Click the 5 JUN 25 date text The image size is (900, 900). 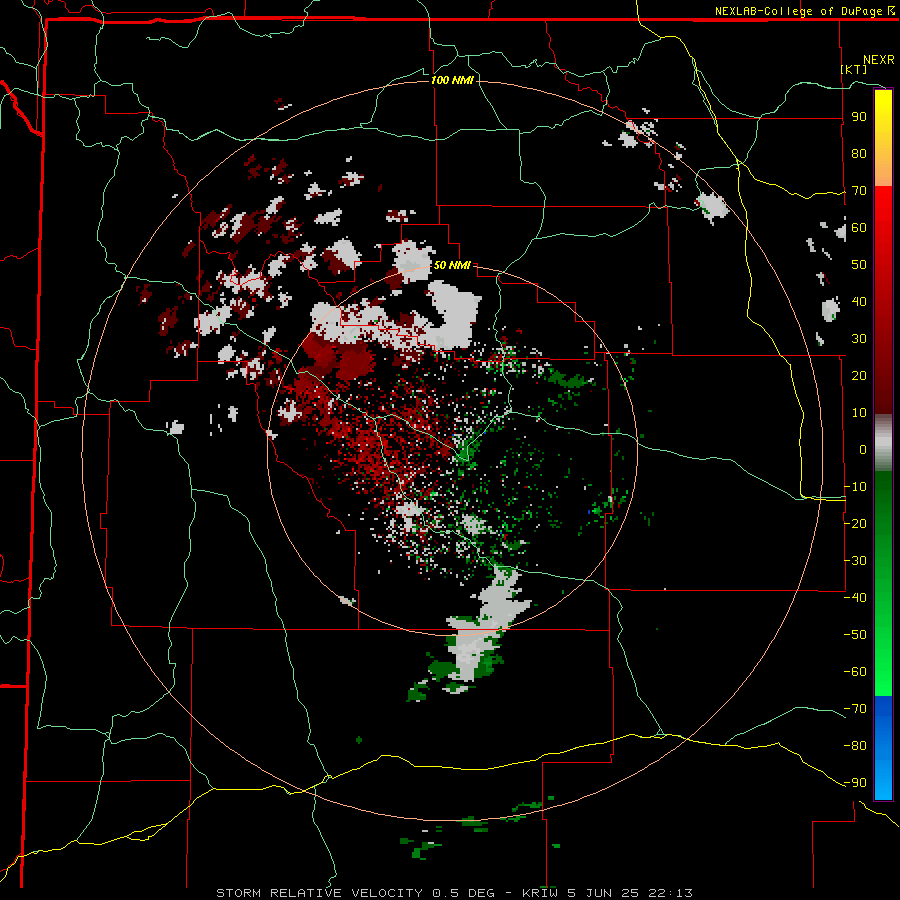coord(603,893)
